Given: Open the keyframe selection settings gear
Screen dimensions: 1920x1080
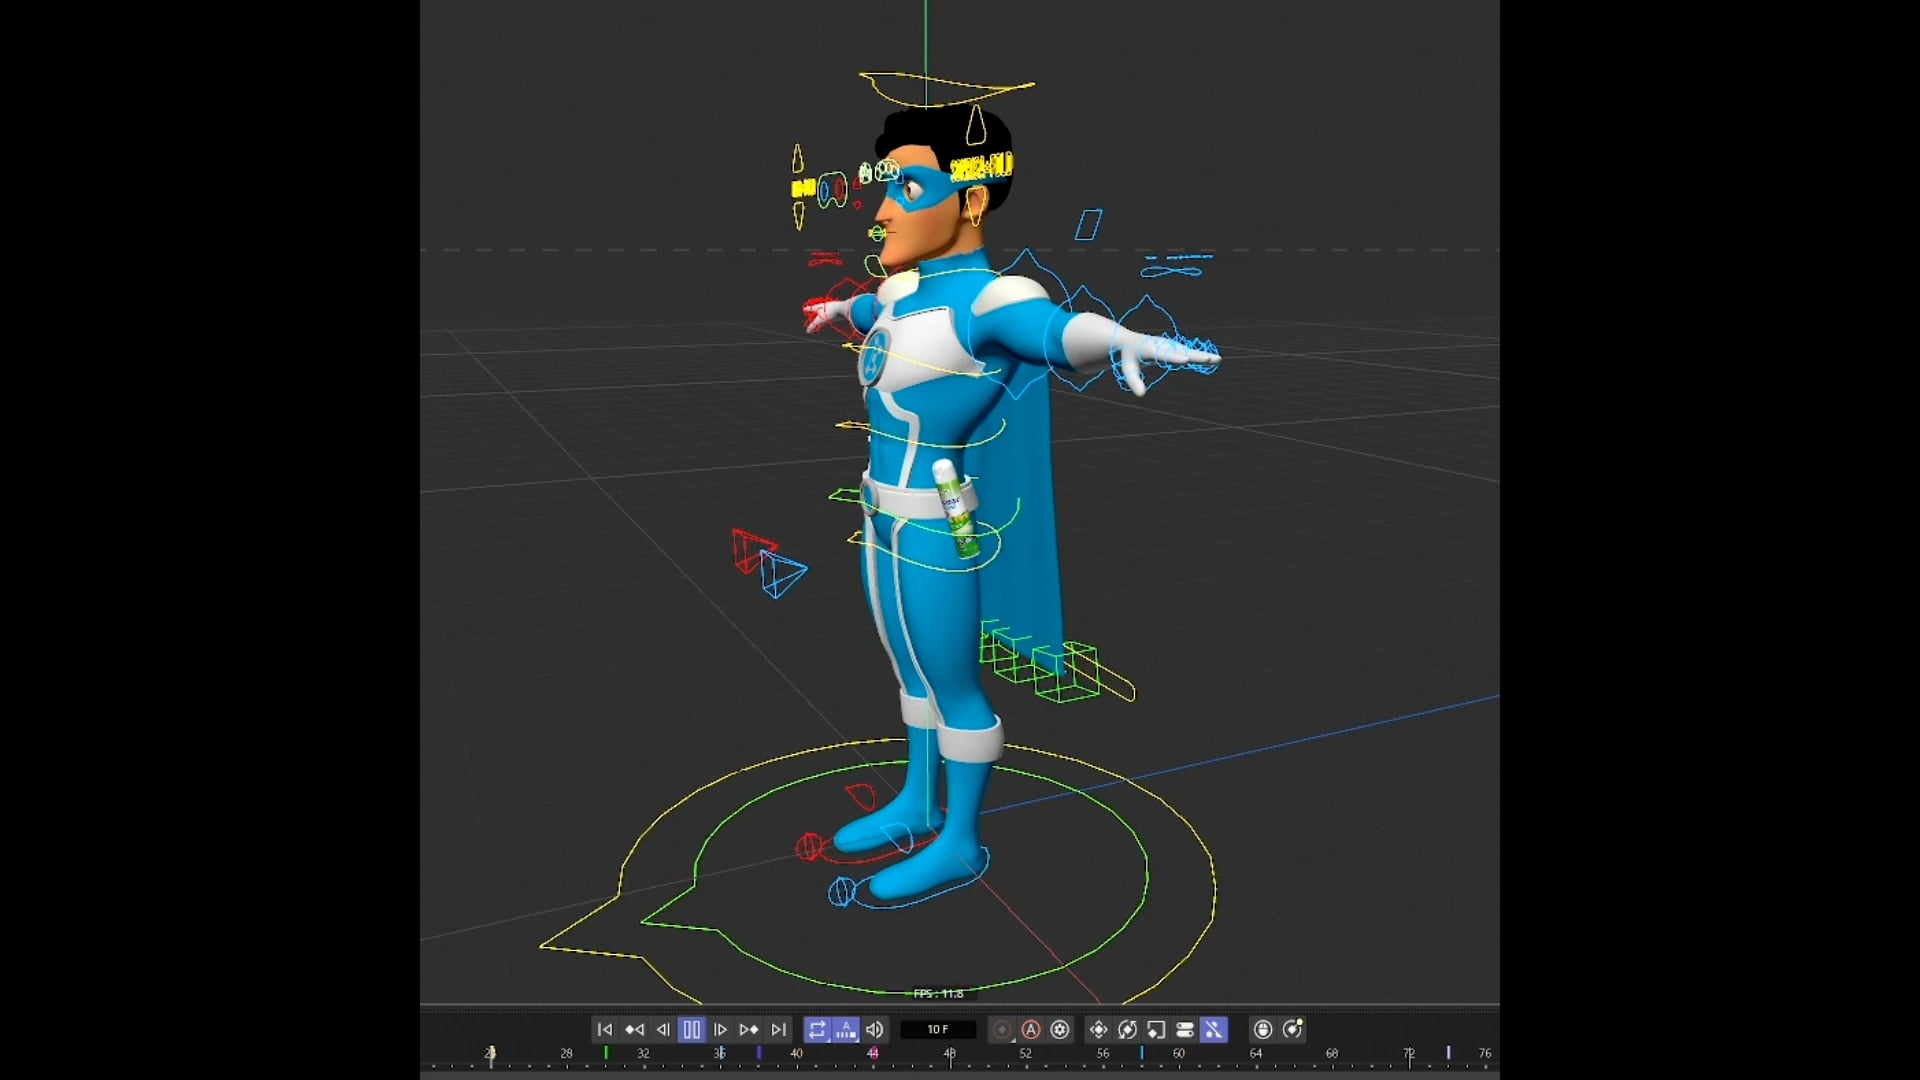Looking at the screenshot, I should (1060, 1030).
